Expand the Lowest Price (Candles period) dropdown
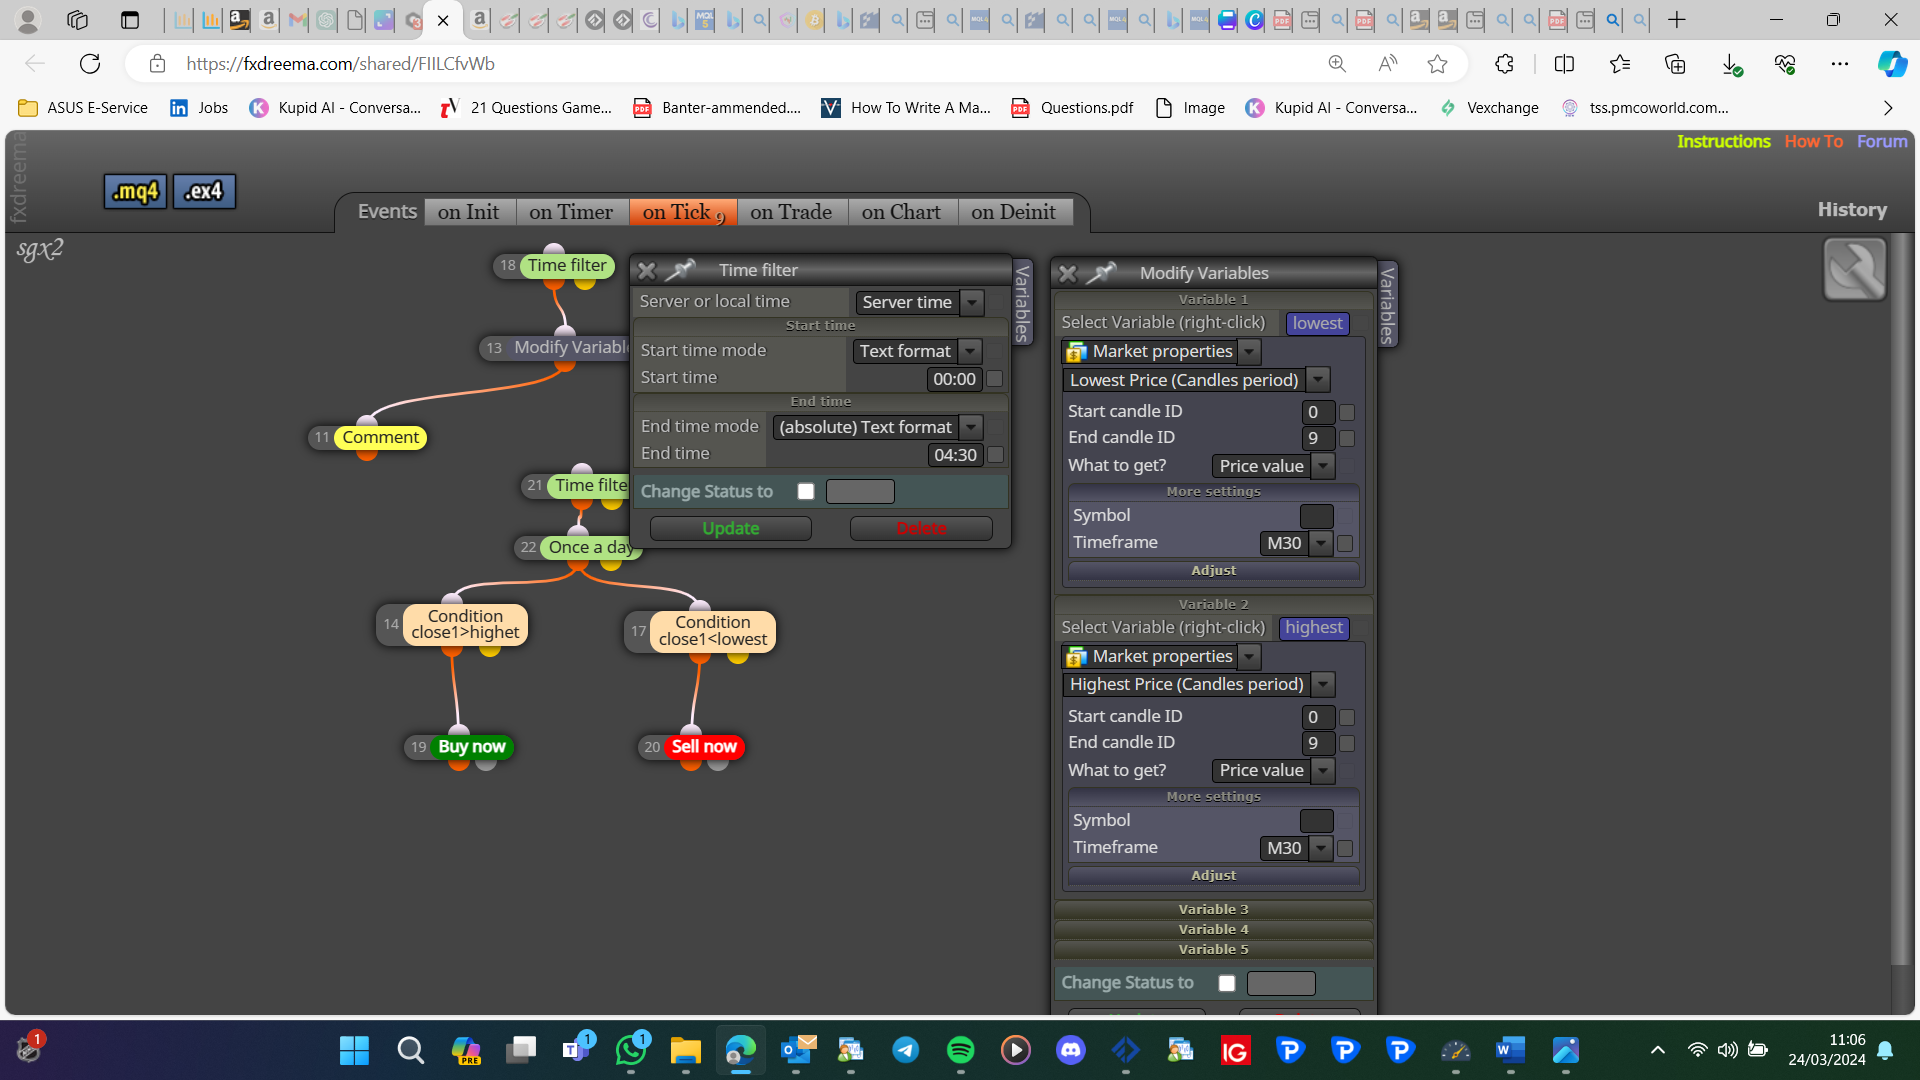The image size is (1920, 1080). coord(1196,380)
